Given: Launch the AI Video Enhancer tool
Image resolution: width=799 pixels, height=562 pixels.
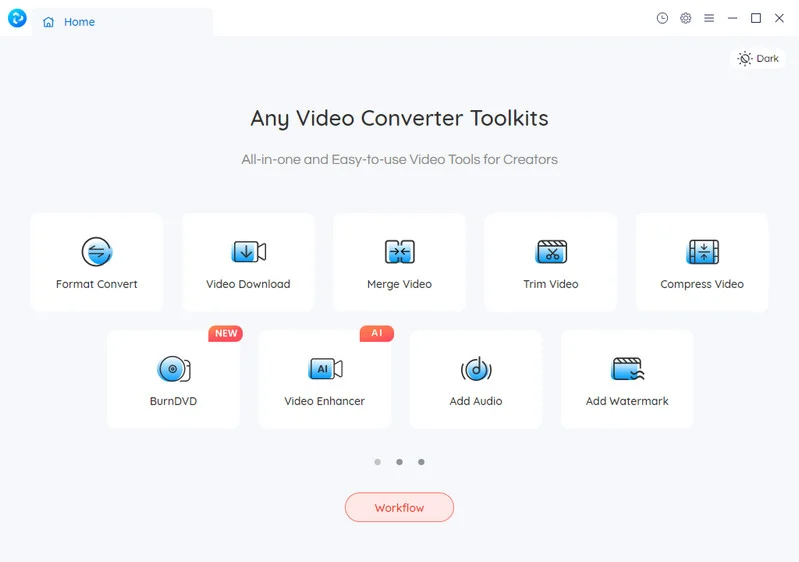Looking at the screenshot, I should pyautogui.click(x=325, y=380).
